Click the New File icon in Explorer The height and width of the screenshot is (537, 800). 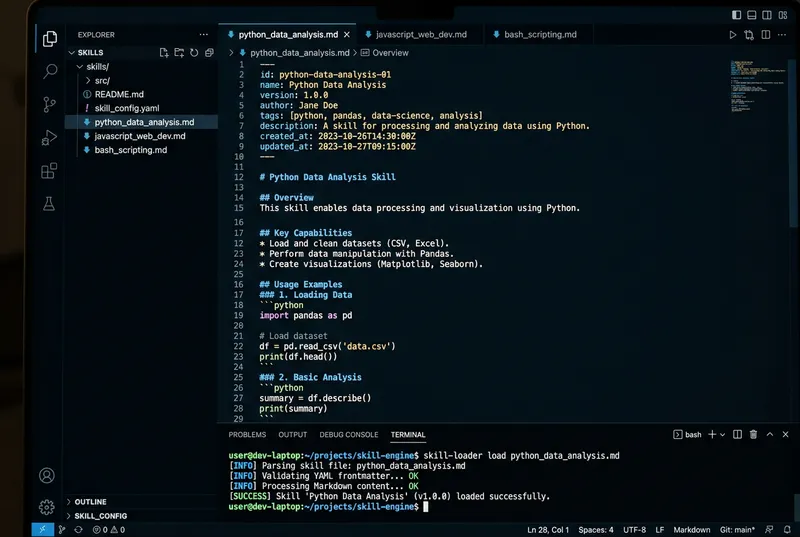pos(164,52)
